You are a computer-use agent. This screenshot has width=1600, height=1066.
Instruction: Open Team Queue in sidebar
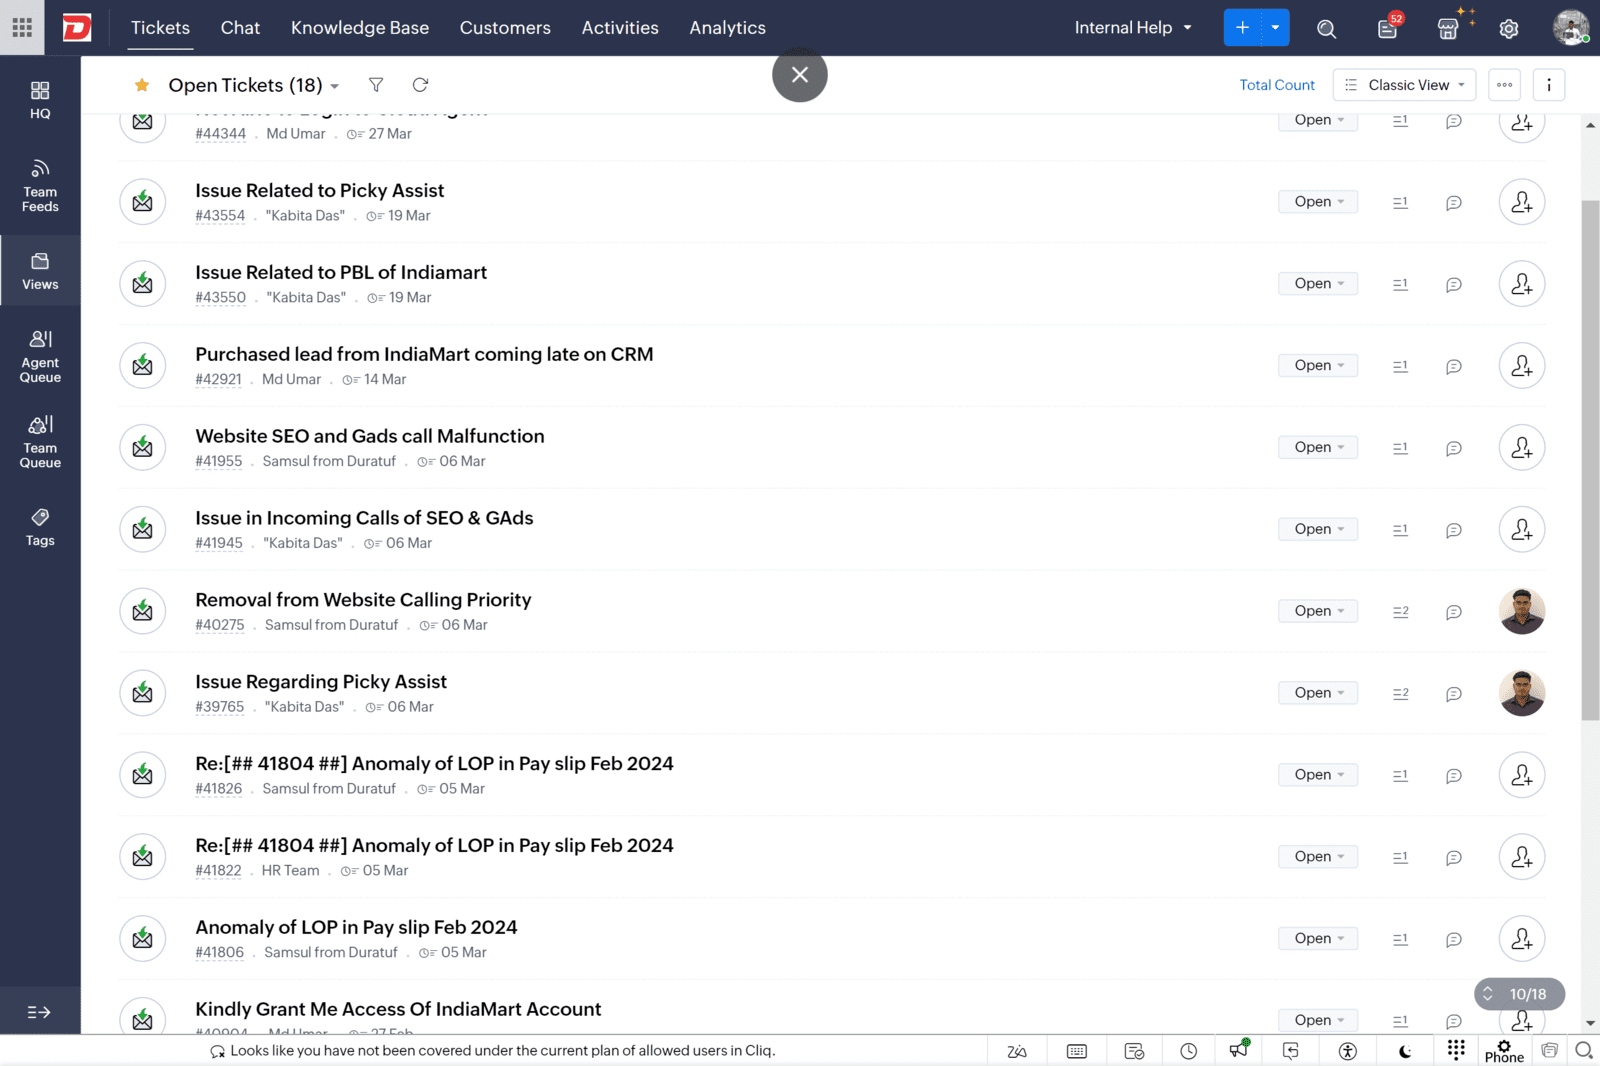tap(40, 442)
